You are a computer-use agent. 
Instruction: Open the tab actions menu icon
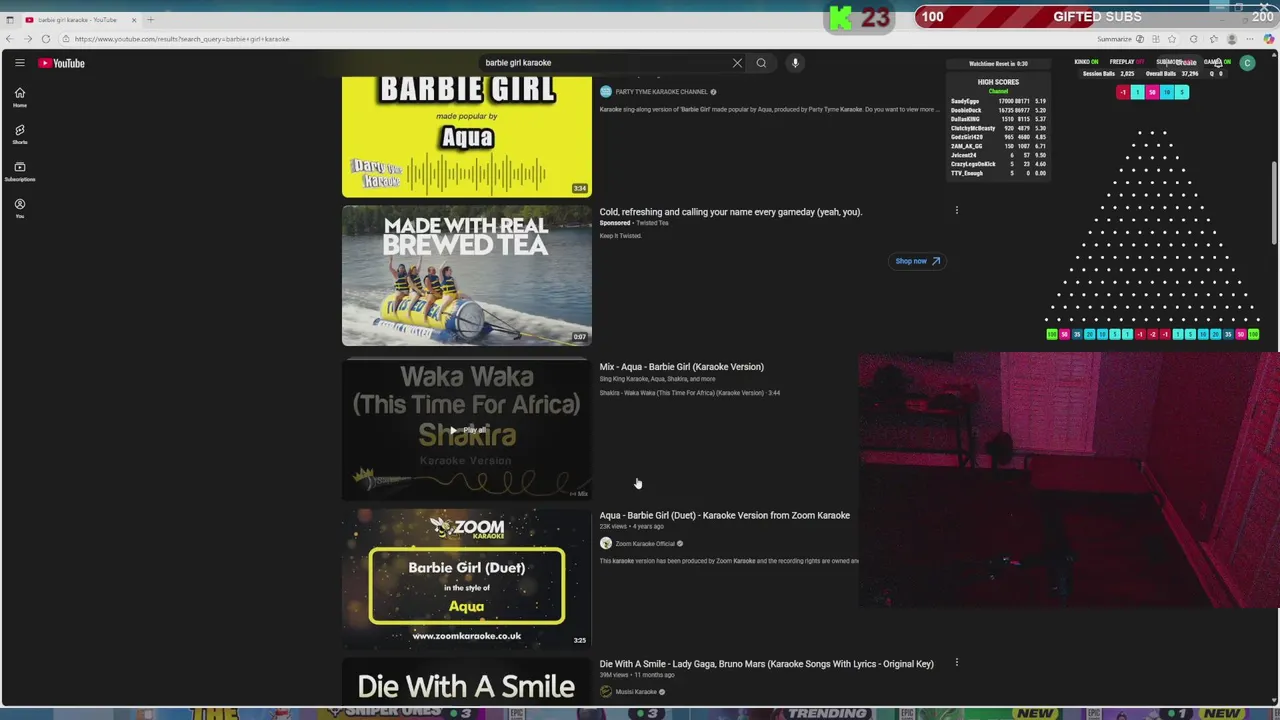pos(9,20)
